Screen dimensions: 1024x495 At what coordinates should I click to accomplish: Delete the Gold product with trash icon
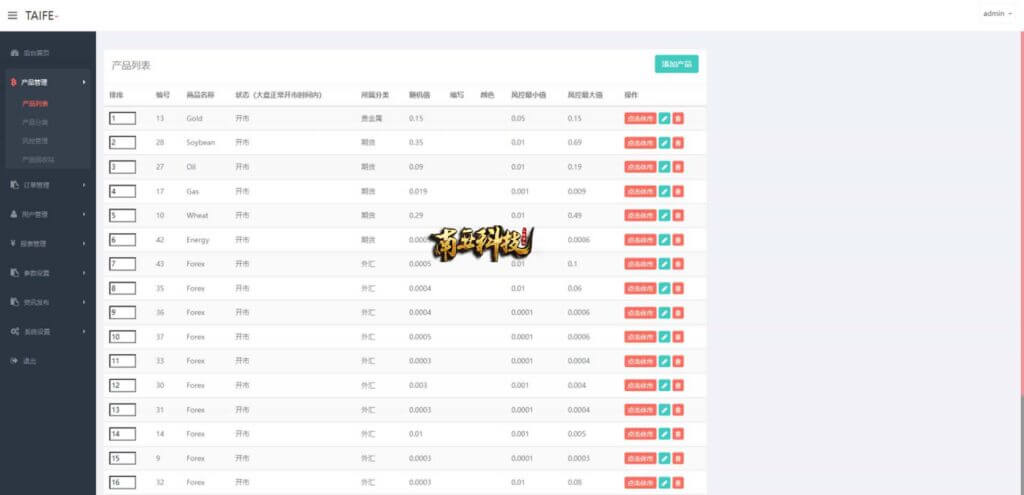678,118
